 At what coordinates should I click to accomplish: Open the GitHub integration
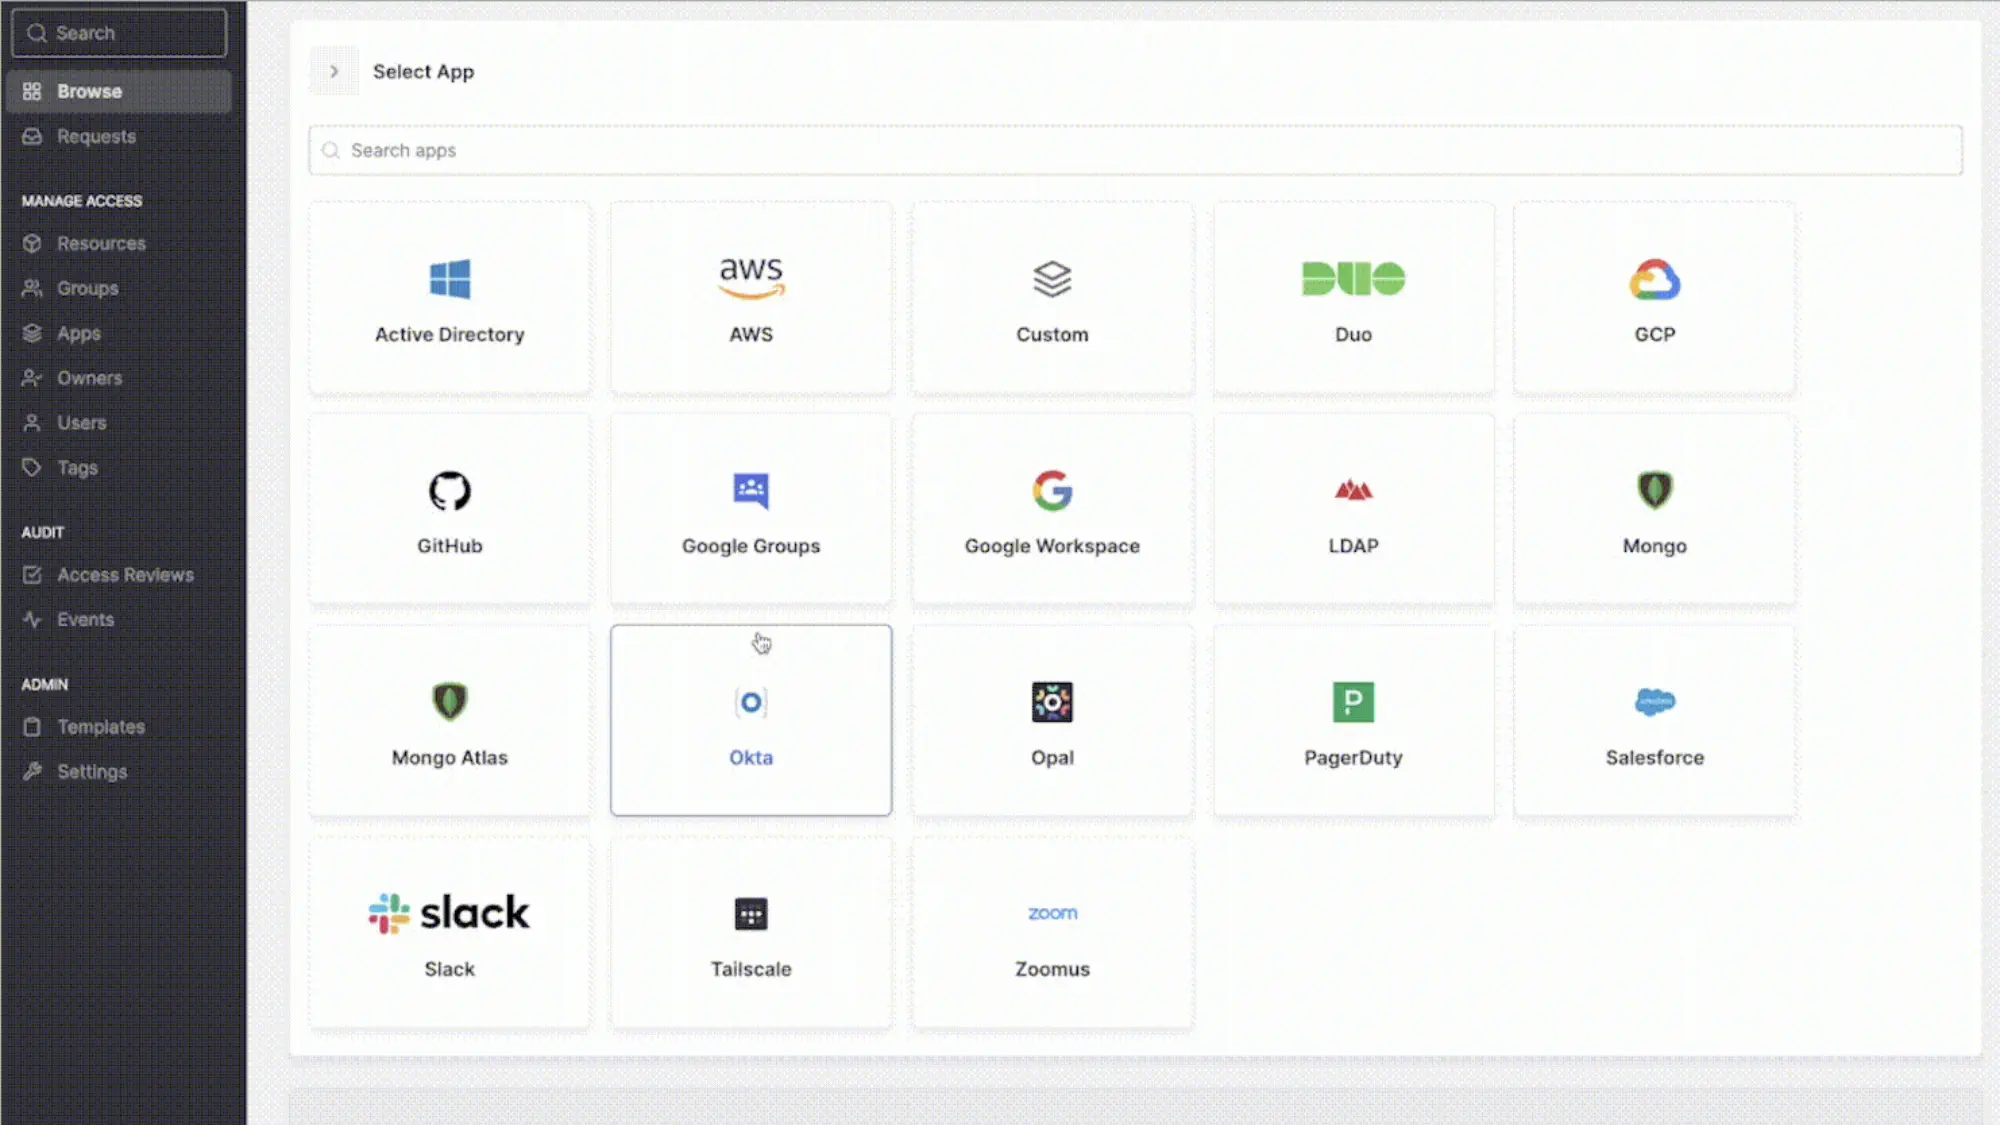pos(449,510)
